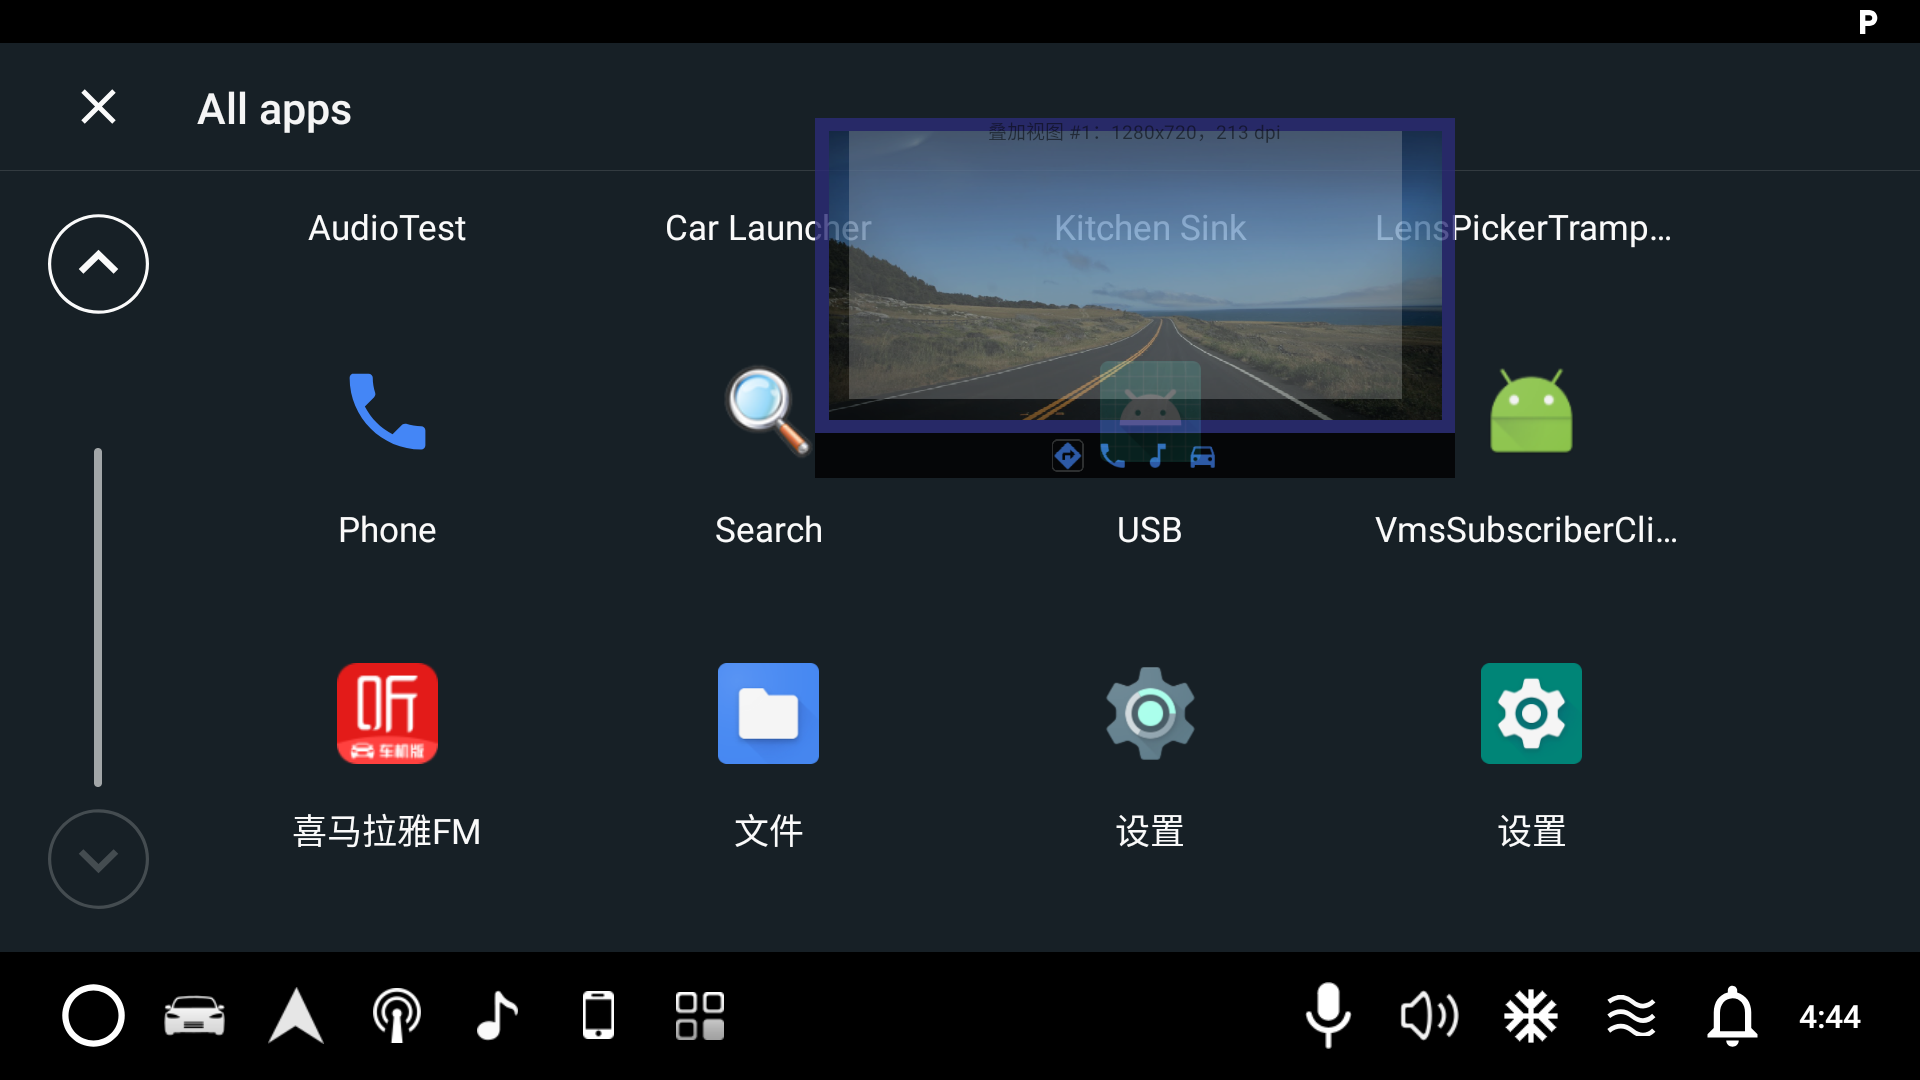Tap the defrost snowflake icon in the taskbar
The height and width of the screenshot is (1080, 1920).
pyautogui.click(x=1531, y=1015)
